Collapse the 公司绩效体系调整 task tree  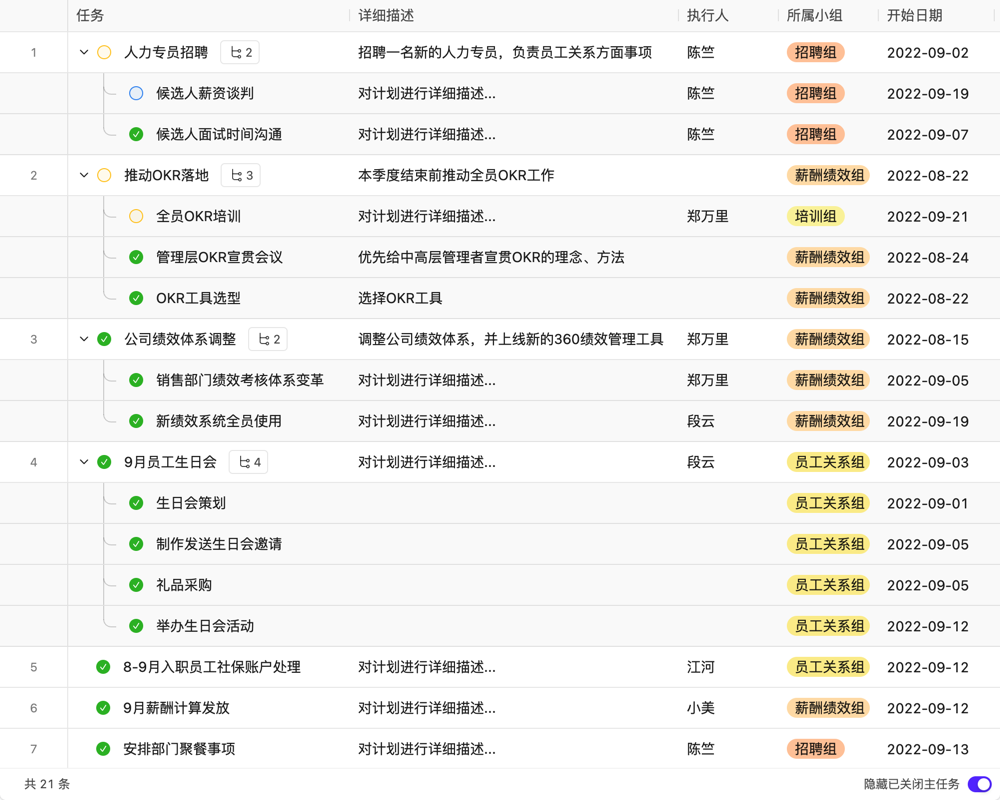(84, 339)
